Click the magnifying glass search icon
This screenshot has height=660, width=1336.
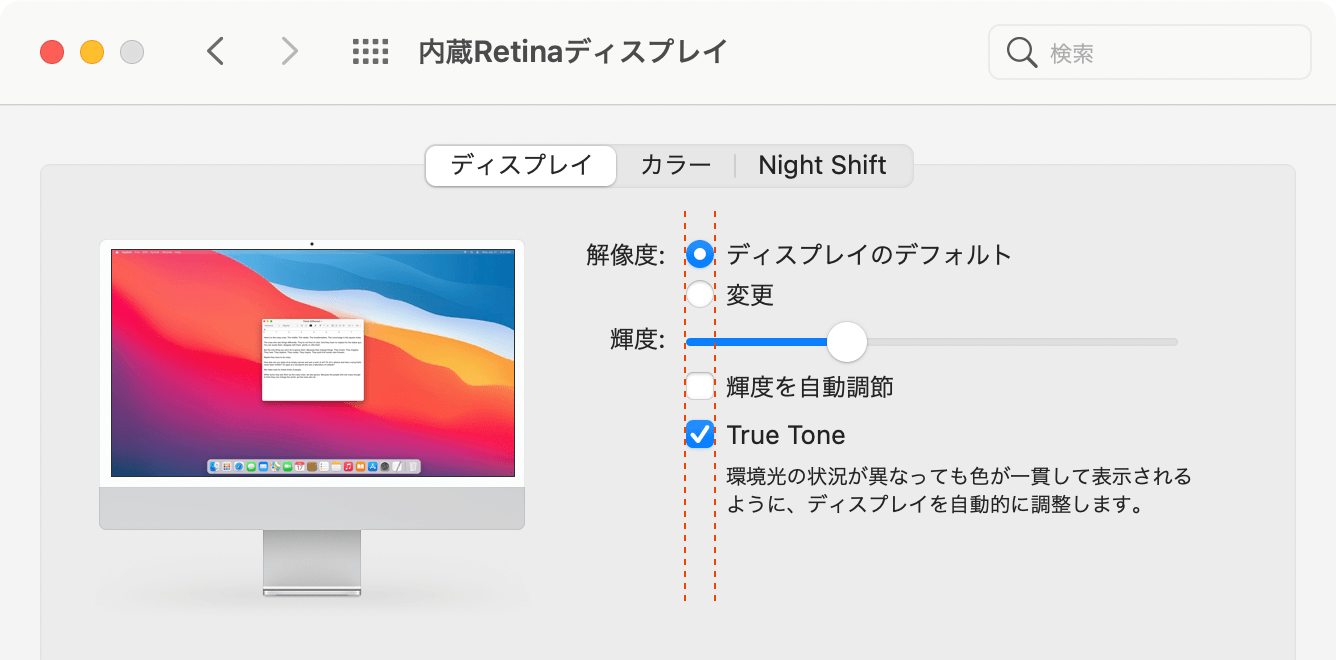[x=1021, y=51]
